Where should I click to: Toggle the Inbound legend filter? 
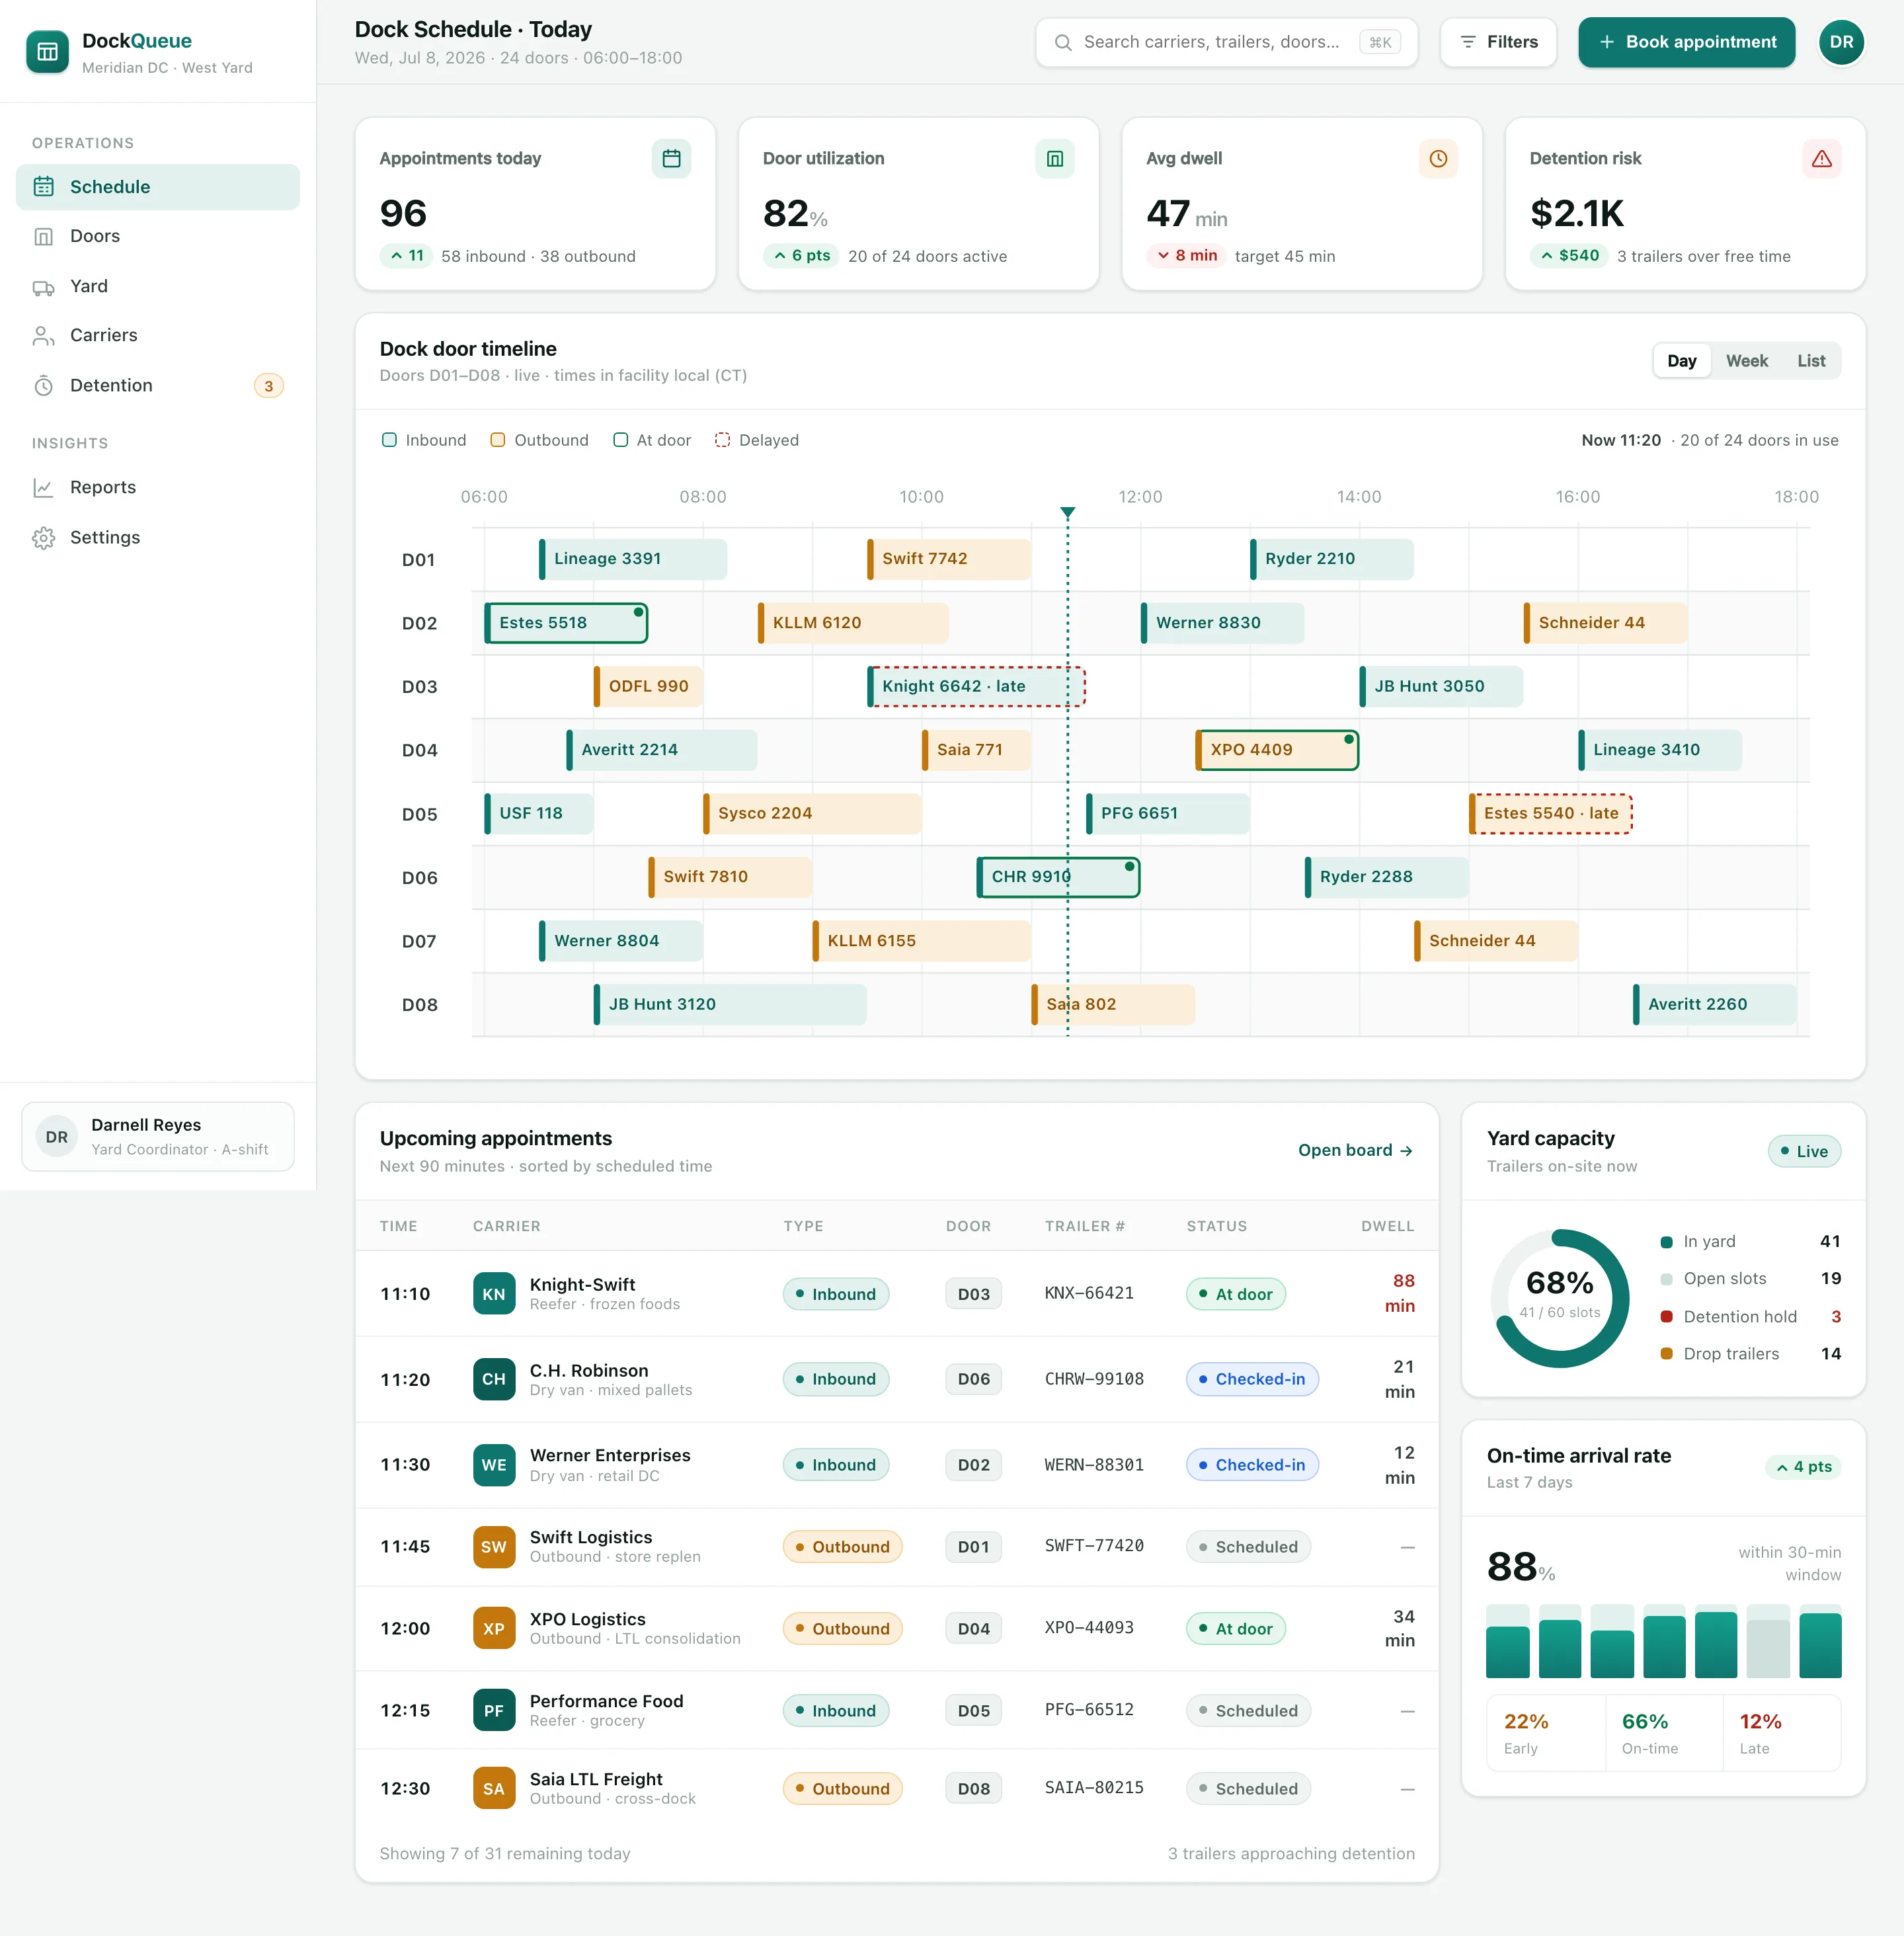click(x=424, y=440)
